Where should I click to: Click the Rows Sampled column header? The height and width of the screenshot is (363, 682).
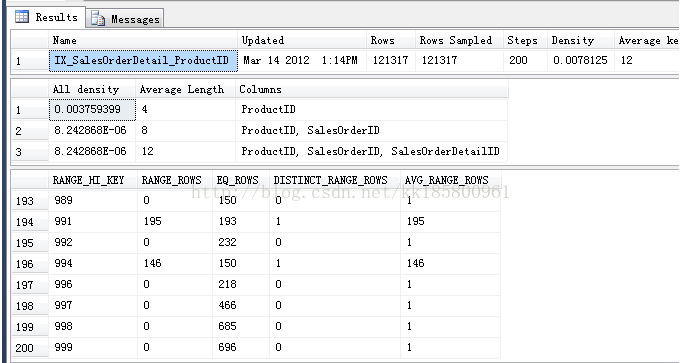(x=459, y=40)
